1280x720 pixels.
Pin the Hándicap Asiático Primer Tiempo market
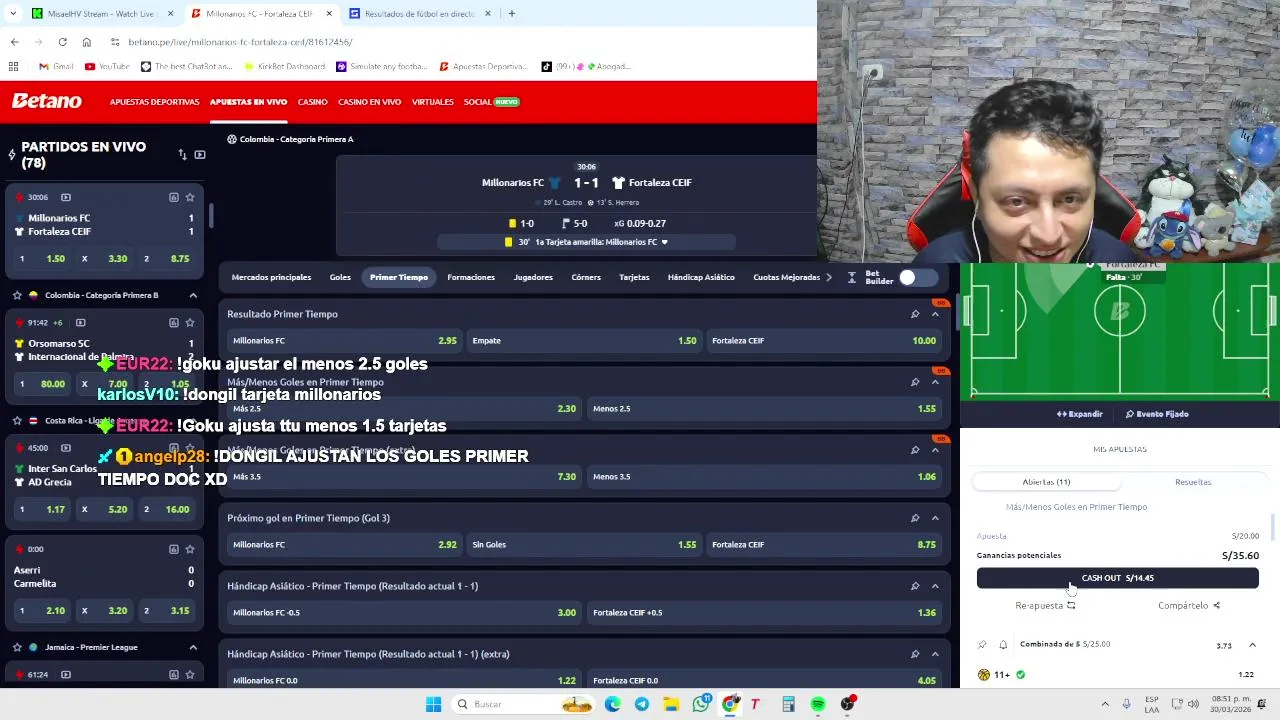pos(915,586)
